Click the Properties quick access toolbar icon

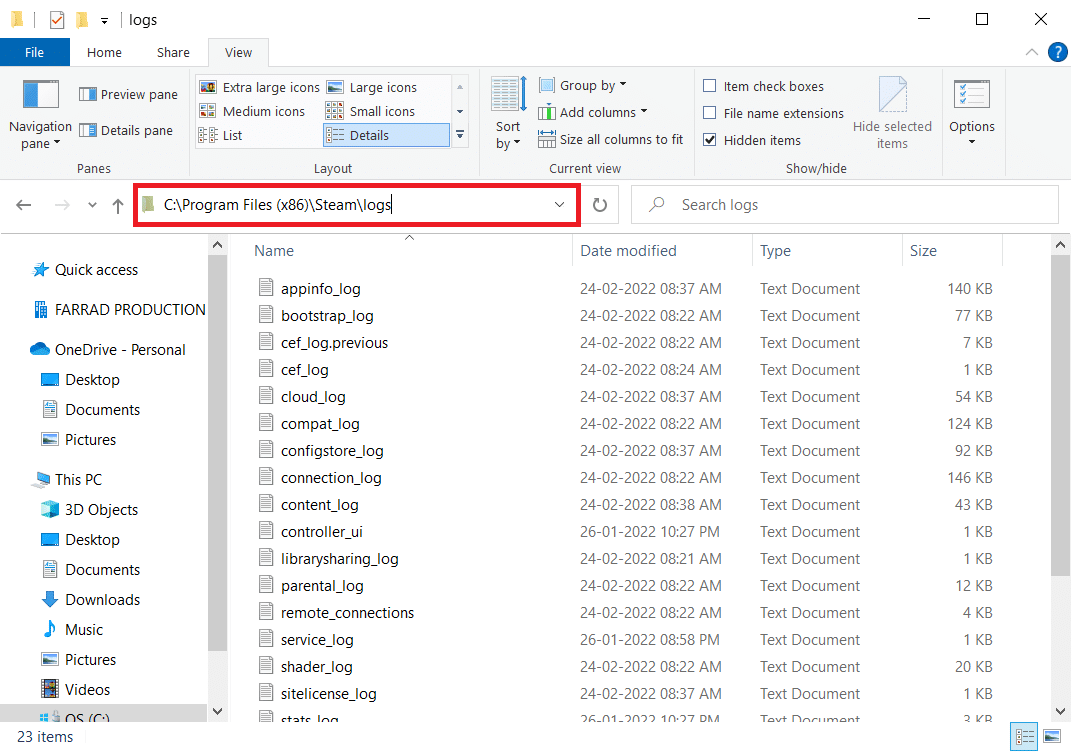click(x=57, y=20)
